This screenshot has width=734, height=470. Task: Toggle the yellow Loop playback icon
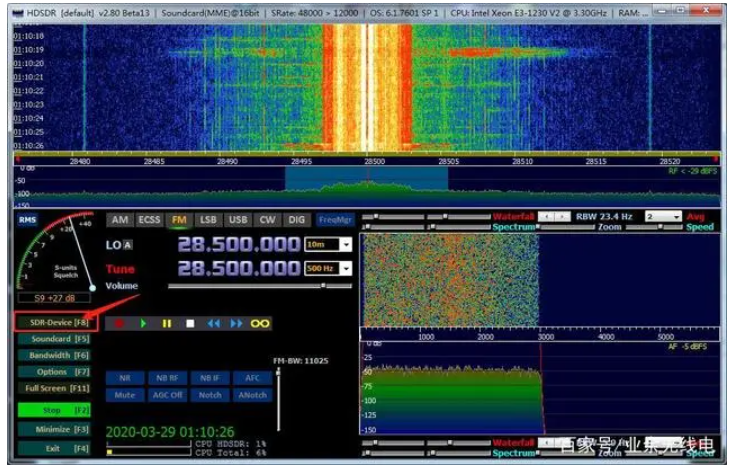click(261, 324)
